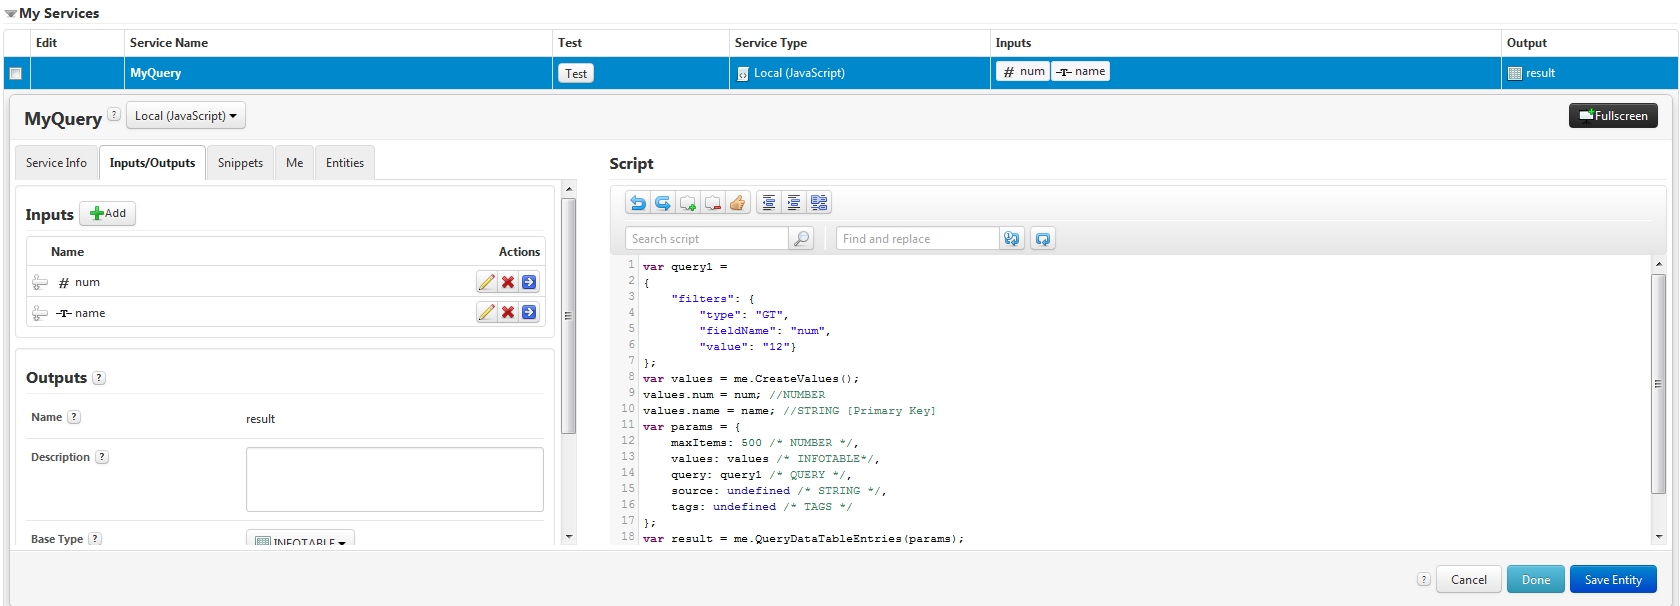Viewport: 1680px width, 606px height.
Task: Click the 'result' output name value
Action: pyautogui.click(x=260, y=419)
